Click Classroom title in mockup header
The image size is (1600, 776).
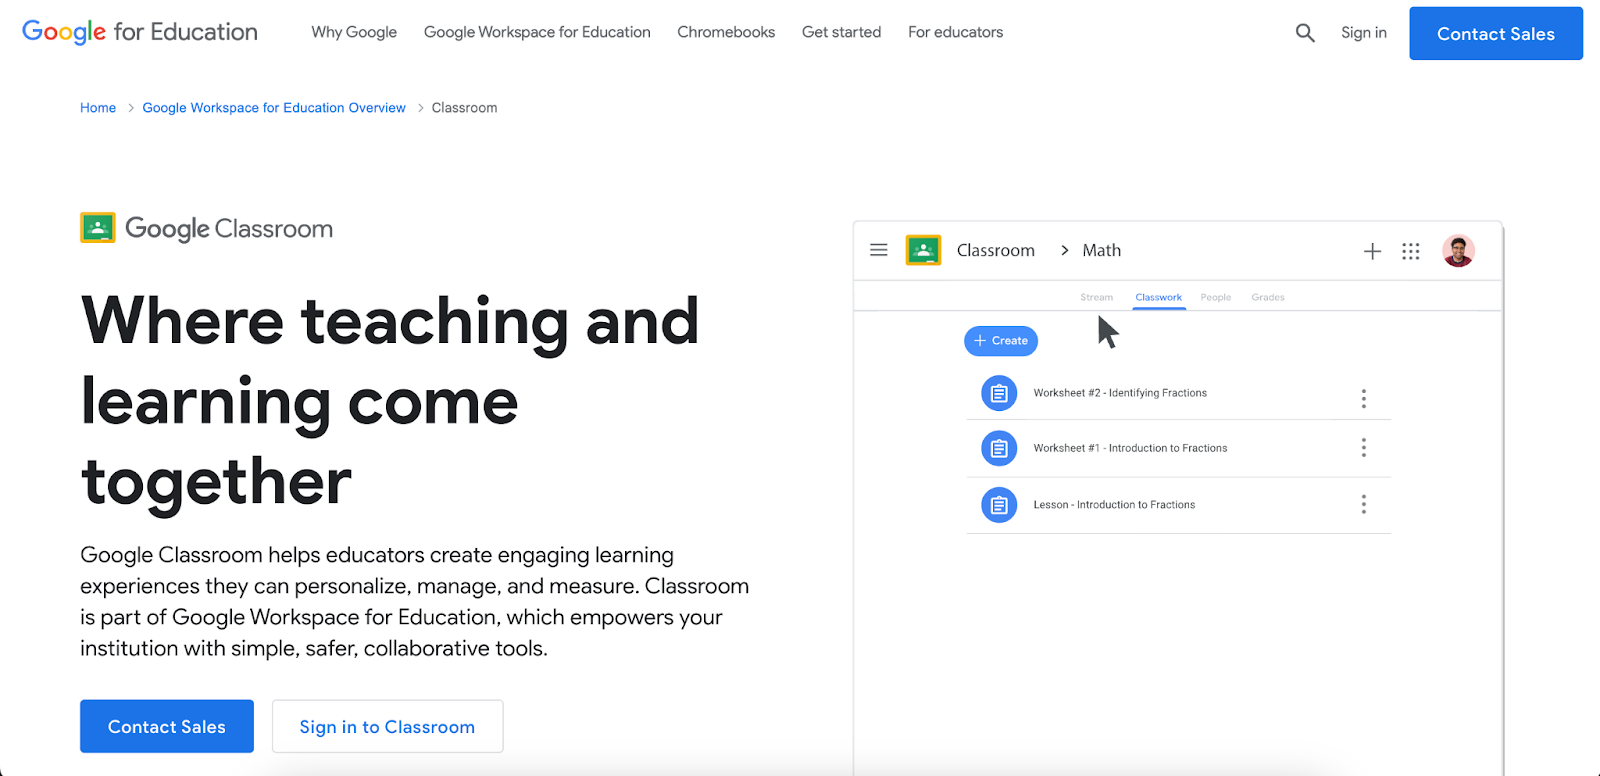(x=996, y=250)
